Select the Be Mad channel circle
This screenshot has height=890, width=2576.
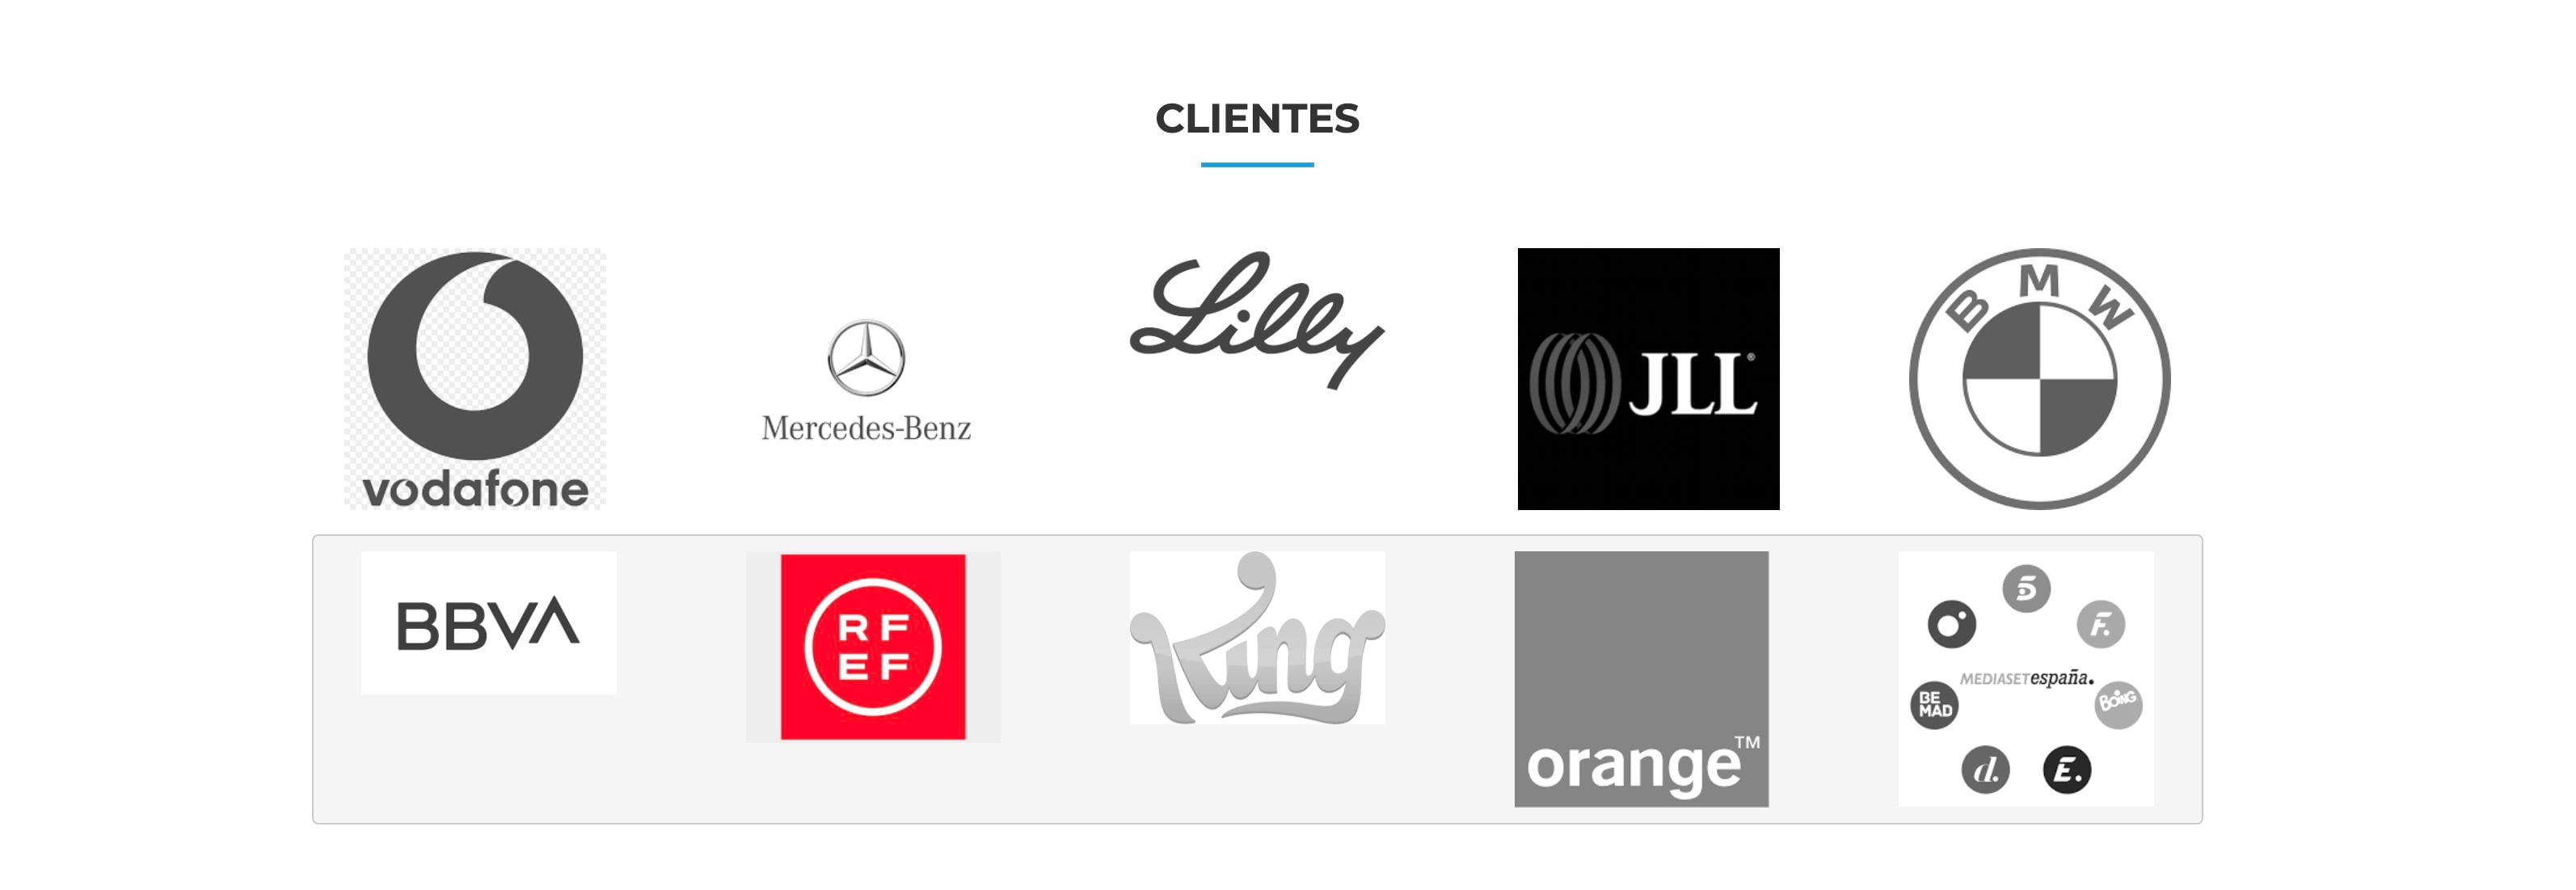(x=1935, y=705)
